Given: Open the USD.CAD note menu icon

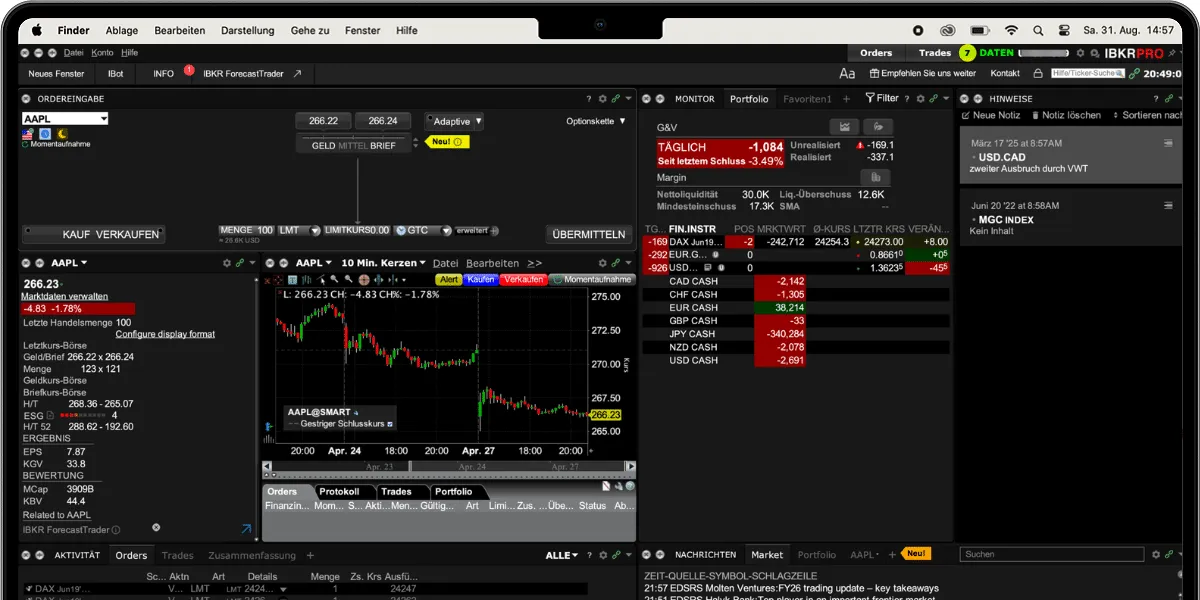Looking at the screenshot, I should 1167,144.
